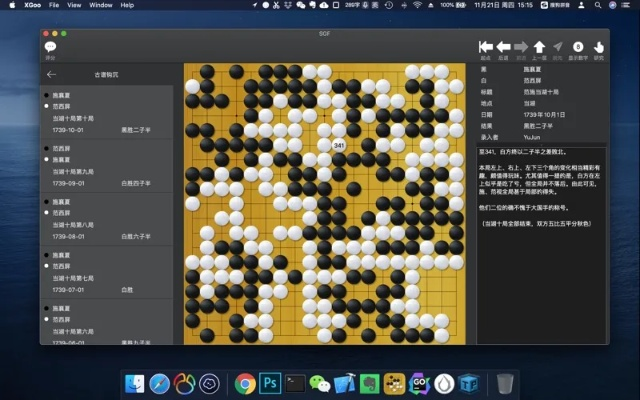
Task: Open the Apple menu
Action: tap(12, 5)
